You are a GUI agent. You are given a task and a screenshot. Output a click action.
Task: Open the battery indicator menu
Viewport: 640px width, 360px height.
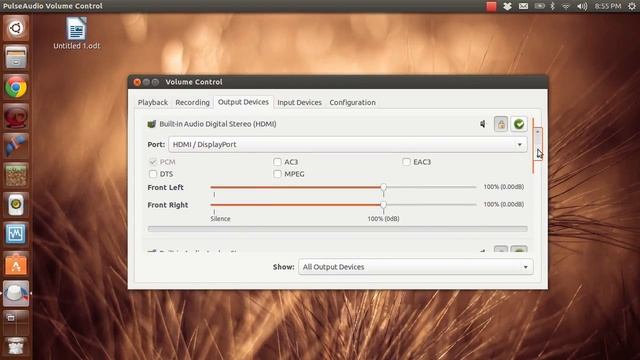[x=540, y=6]
